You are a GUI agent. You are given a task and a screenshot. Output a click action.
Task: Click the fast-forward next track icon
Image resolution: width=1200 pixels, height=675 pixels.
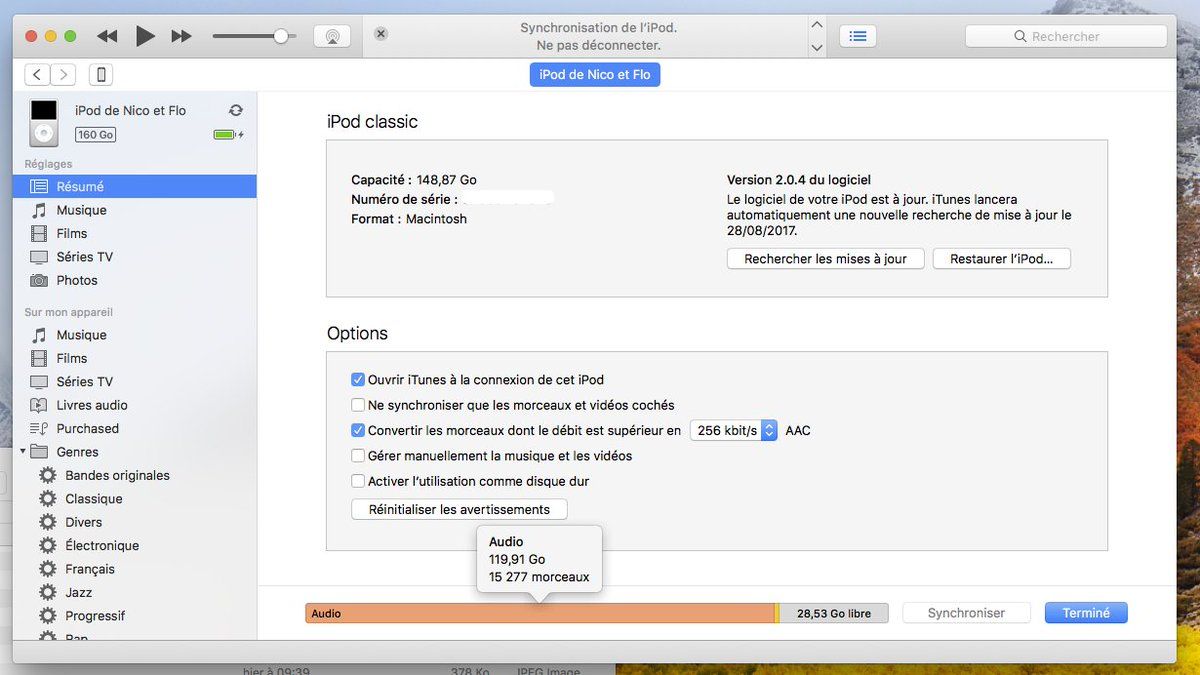pyautogui.click(x=181, y=36)
